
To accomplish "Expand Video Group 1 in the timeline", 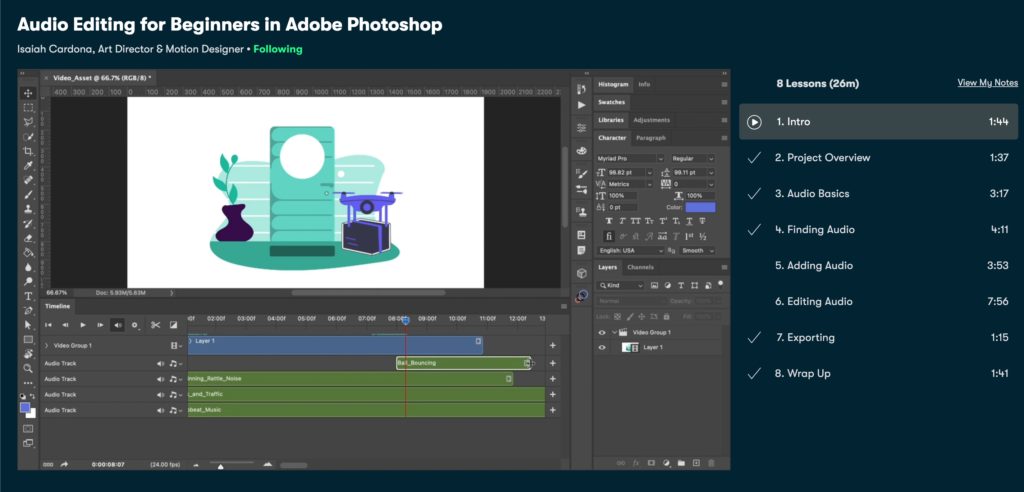I will pyautogui.click(x=46, y=345).
